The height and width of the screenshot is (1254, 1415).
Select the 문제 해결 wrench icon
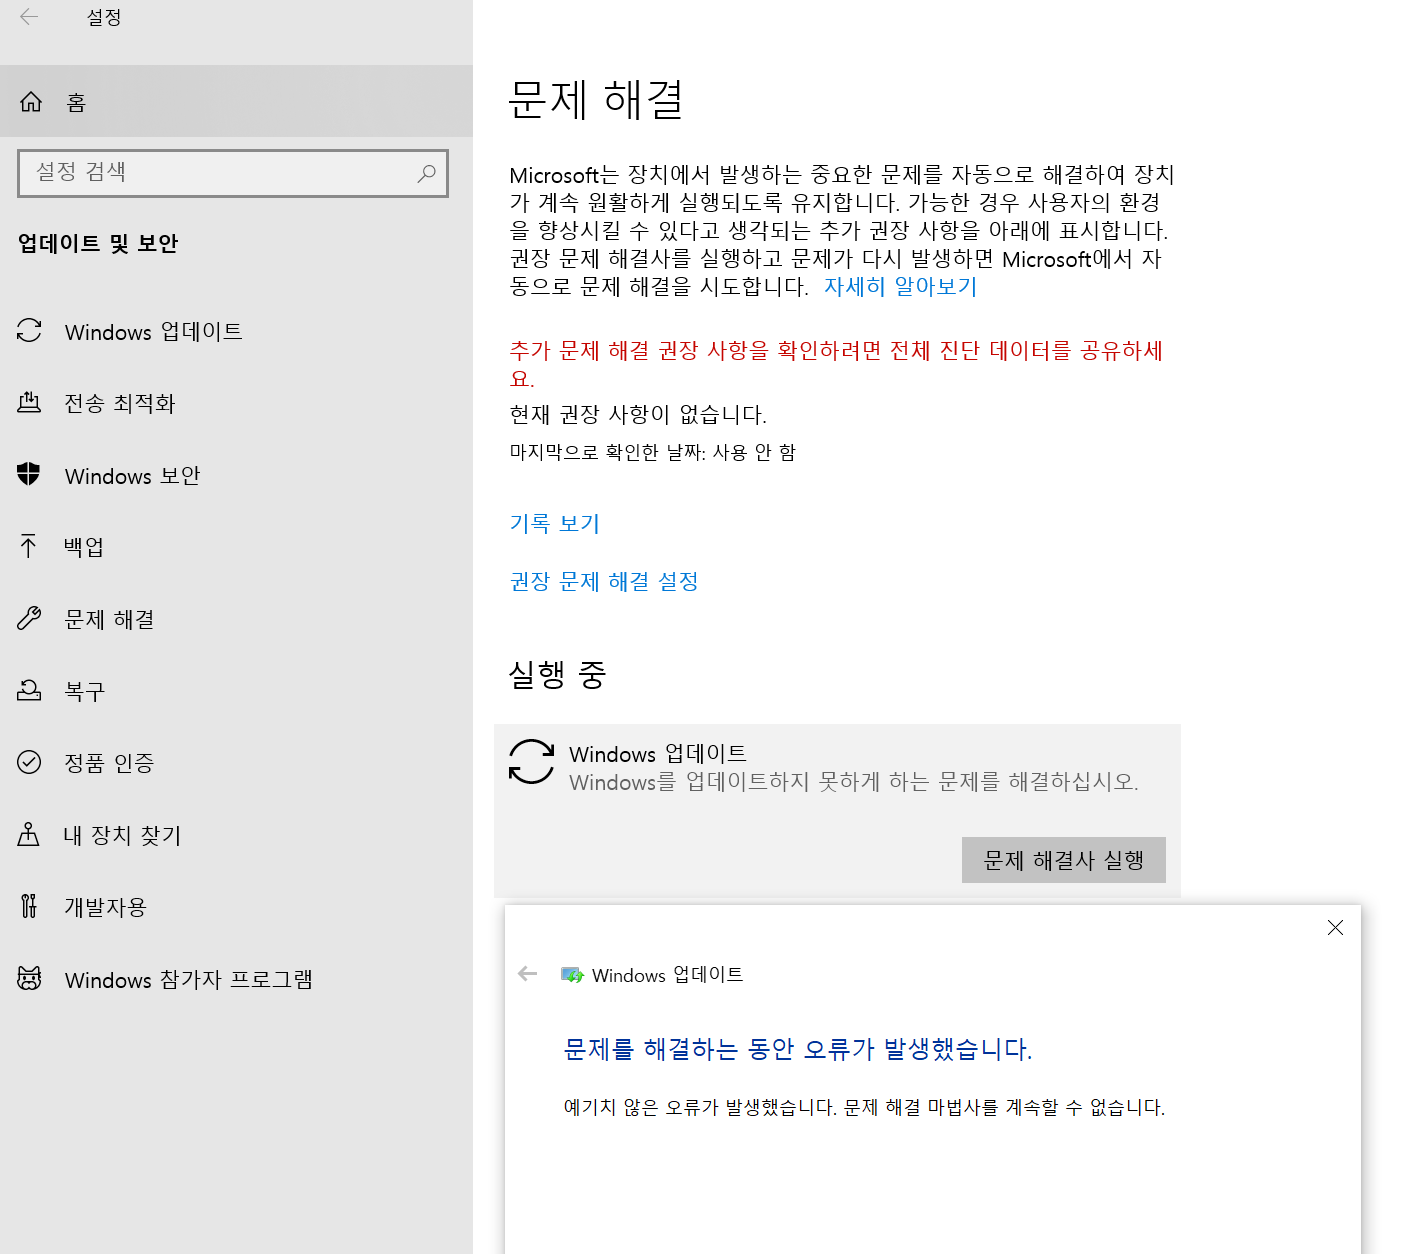coord(29,618)
